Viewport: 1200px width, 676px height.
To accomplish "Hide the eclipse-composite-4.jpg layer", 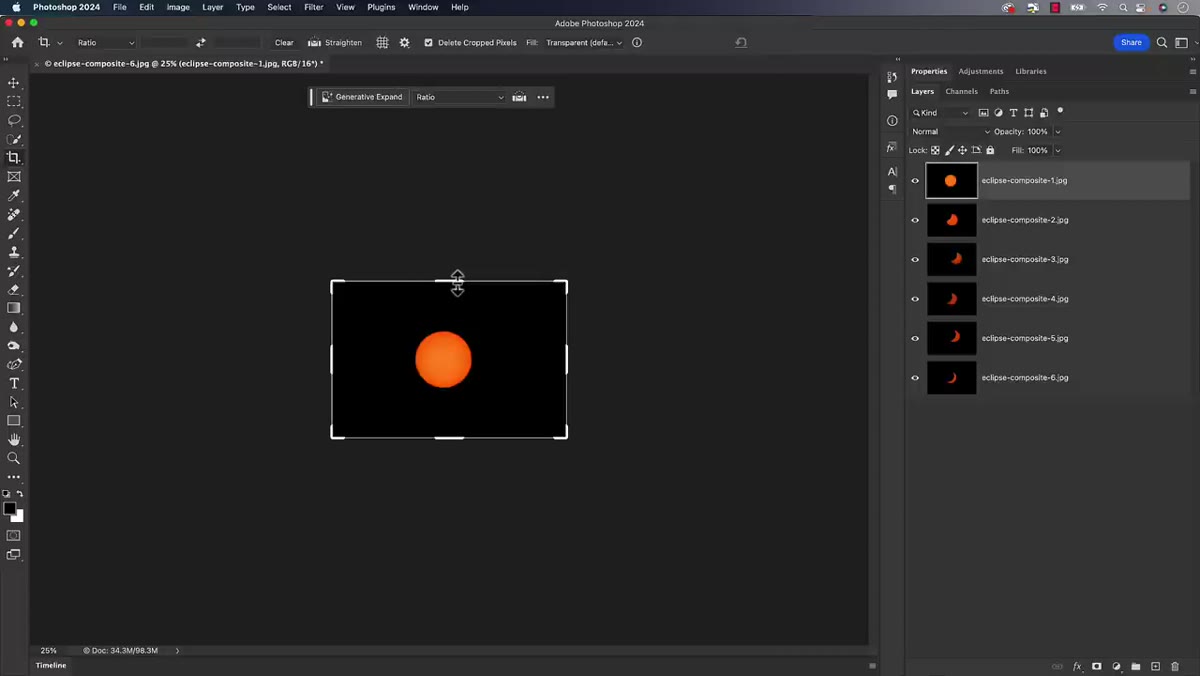I will [x=915, y=299].
